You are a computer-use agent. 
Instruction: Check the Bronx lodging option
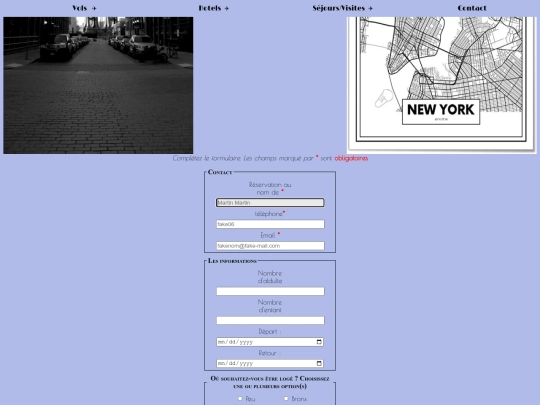[286, 398]
